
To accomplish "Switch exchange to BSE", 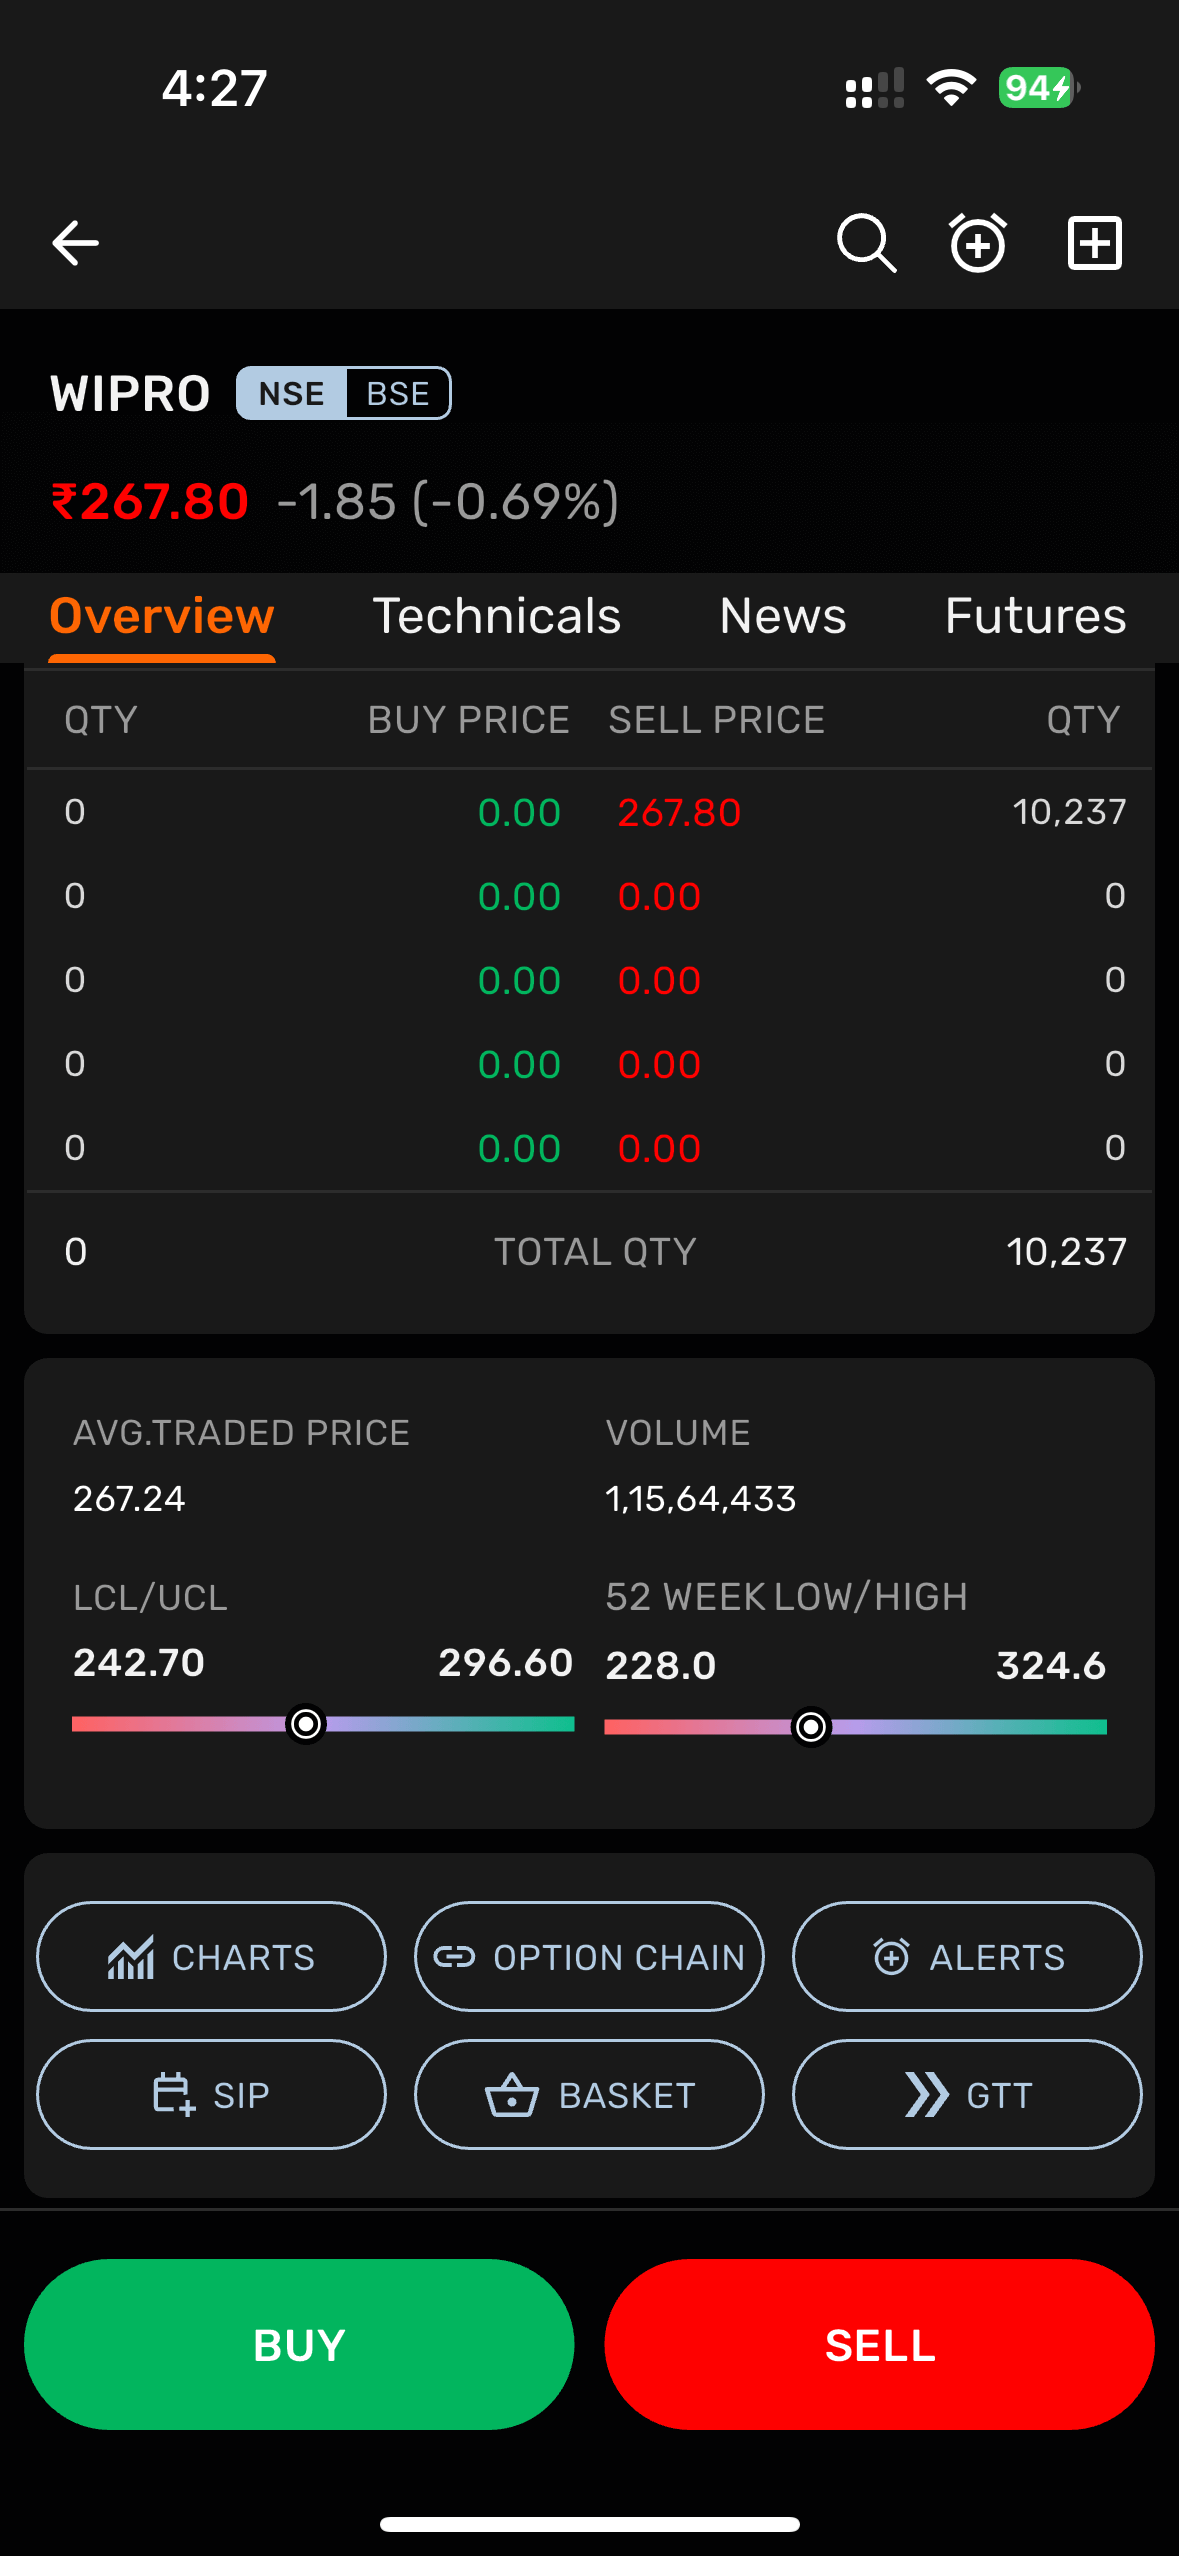I will tap(398, 394).
